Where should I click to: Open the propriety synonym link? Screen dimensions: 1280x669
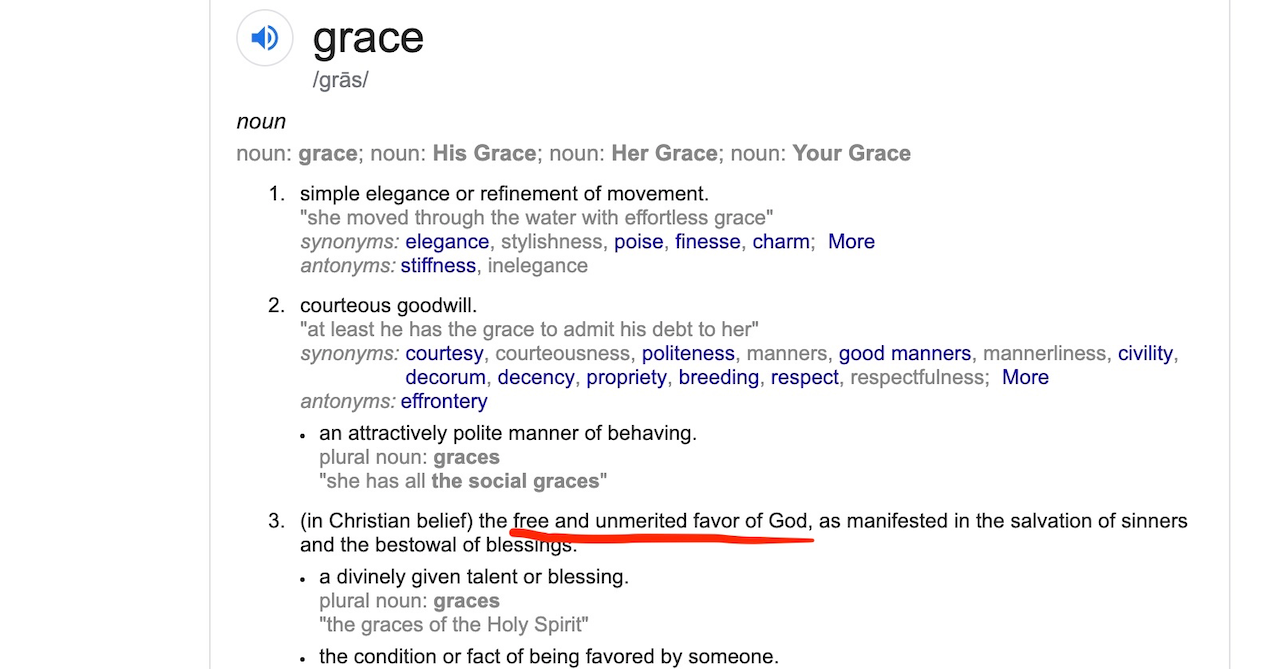(626, 377)
